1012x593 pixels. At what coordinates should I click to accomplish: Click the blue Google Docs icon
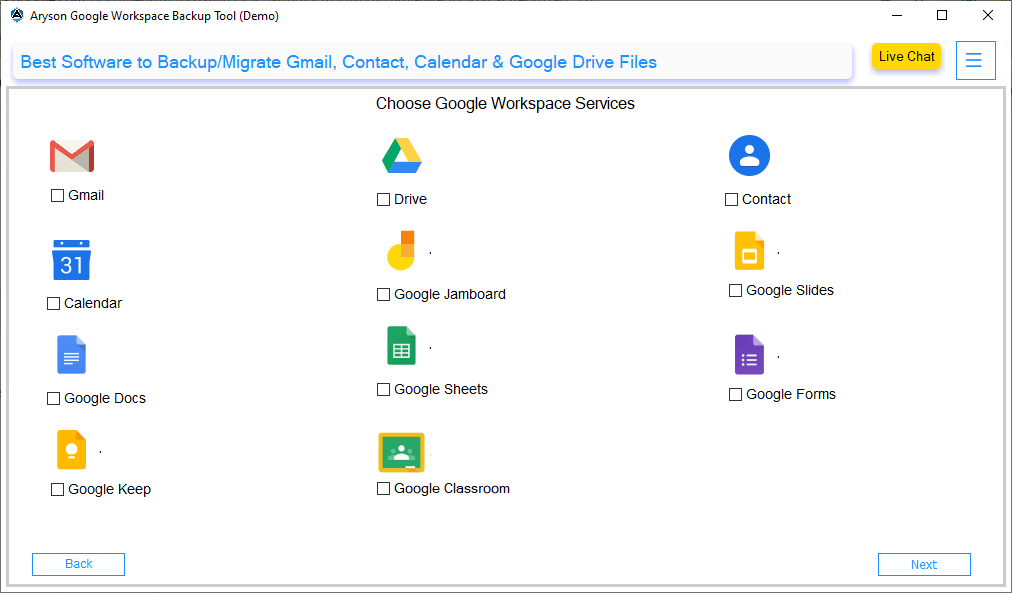tap(71, 354)
